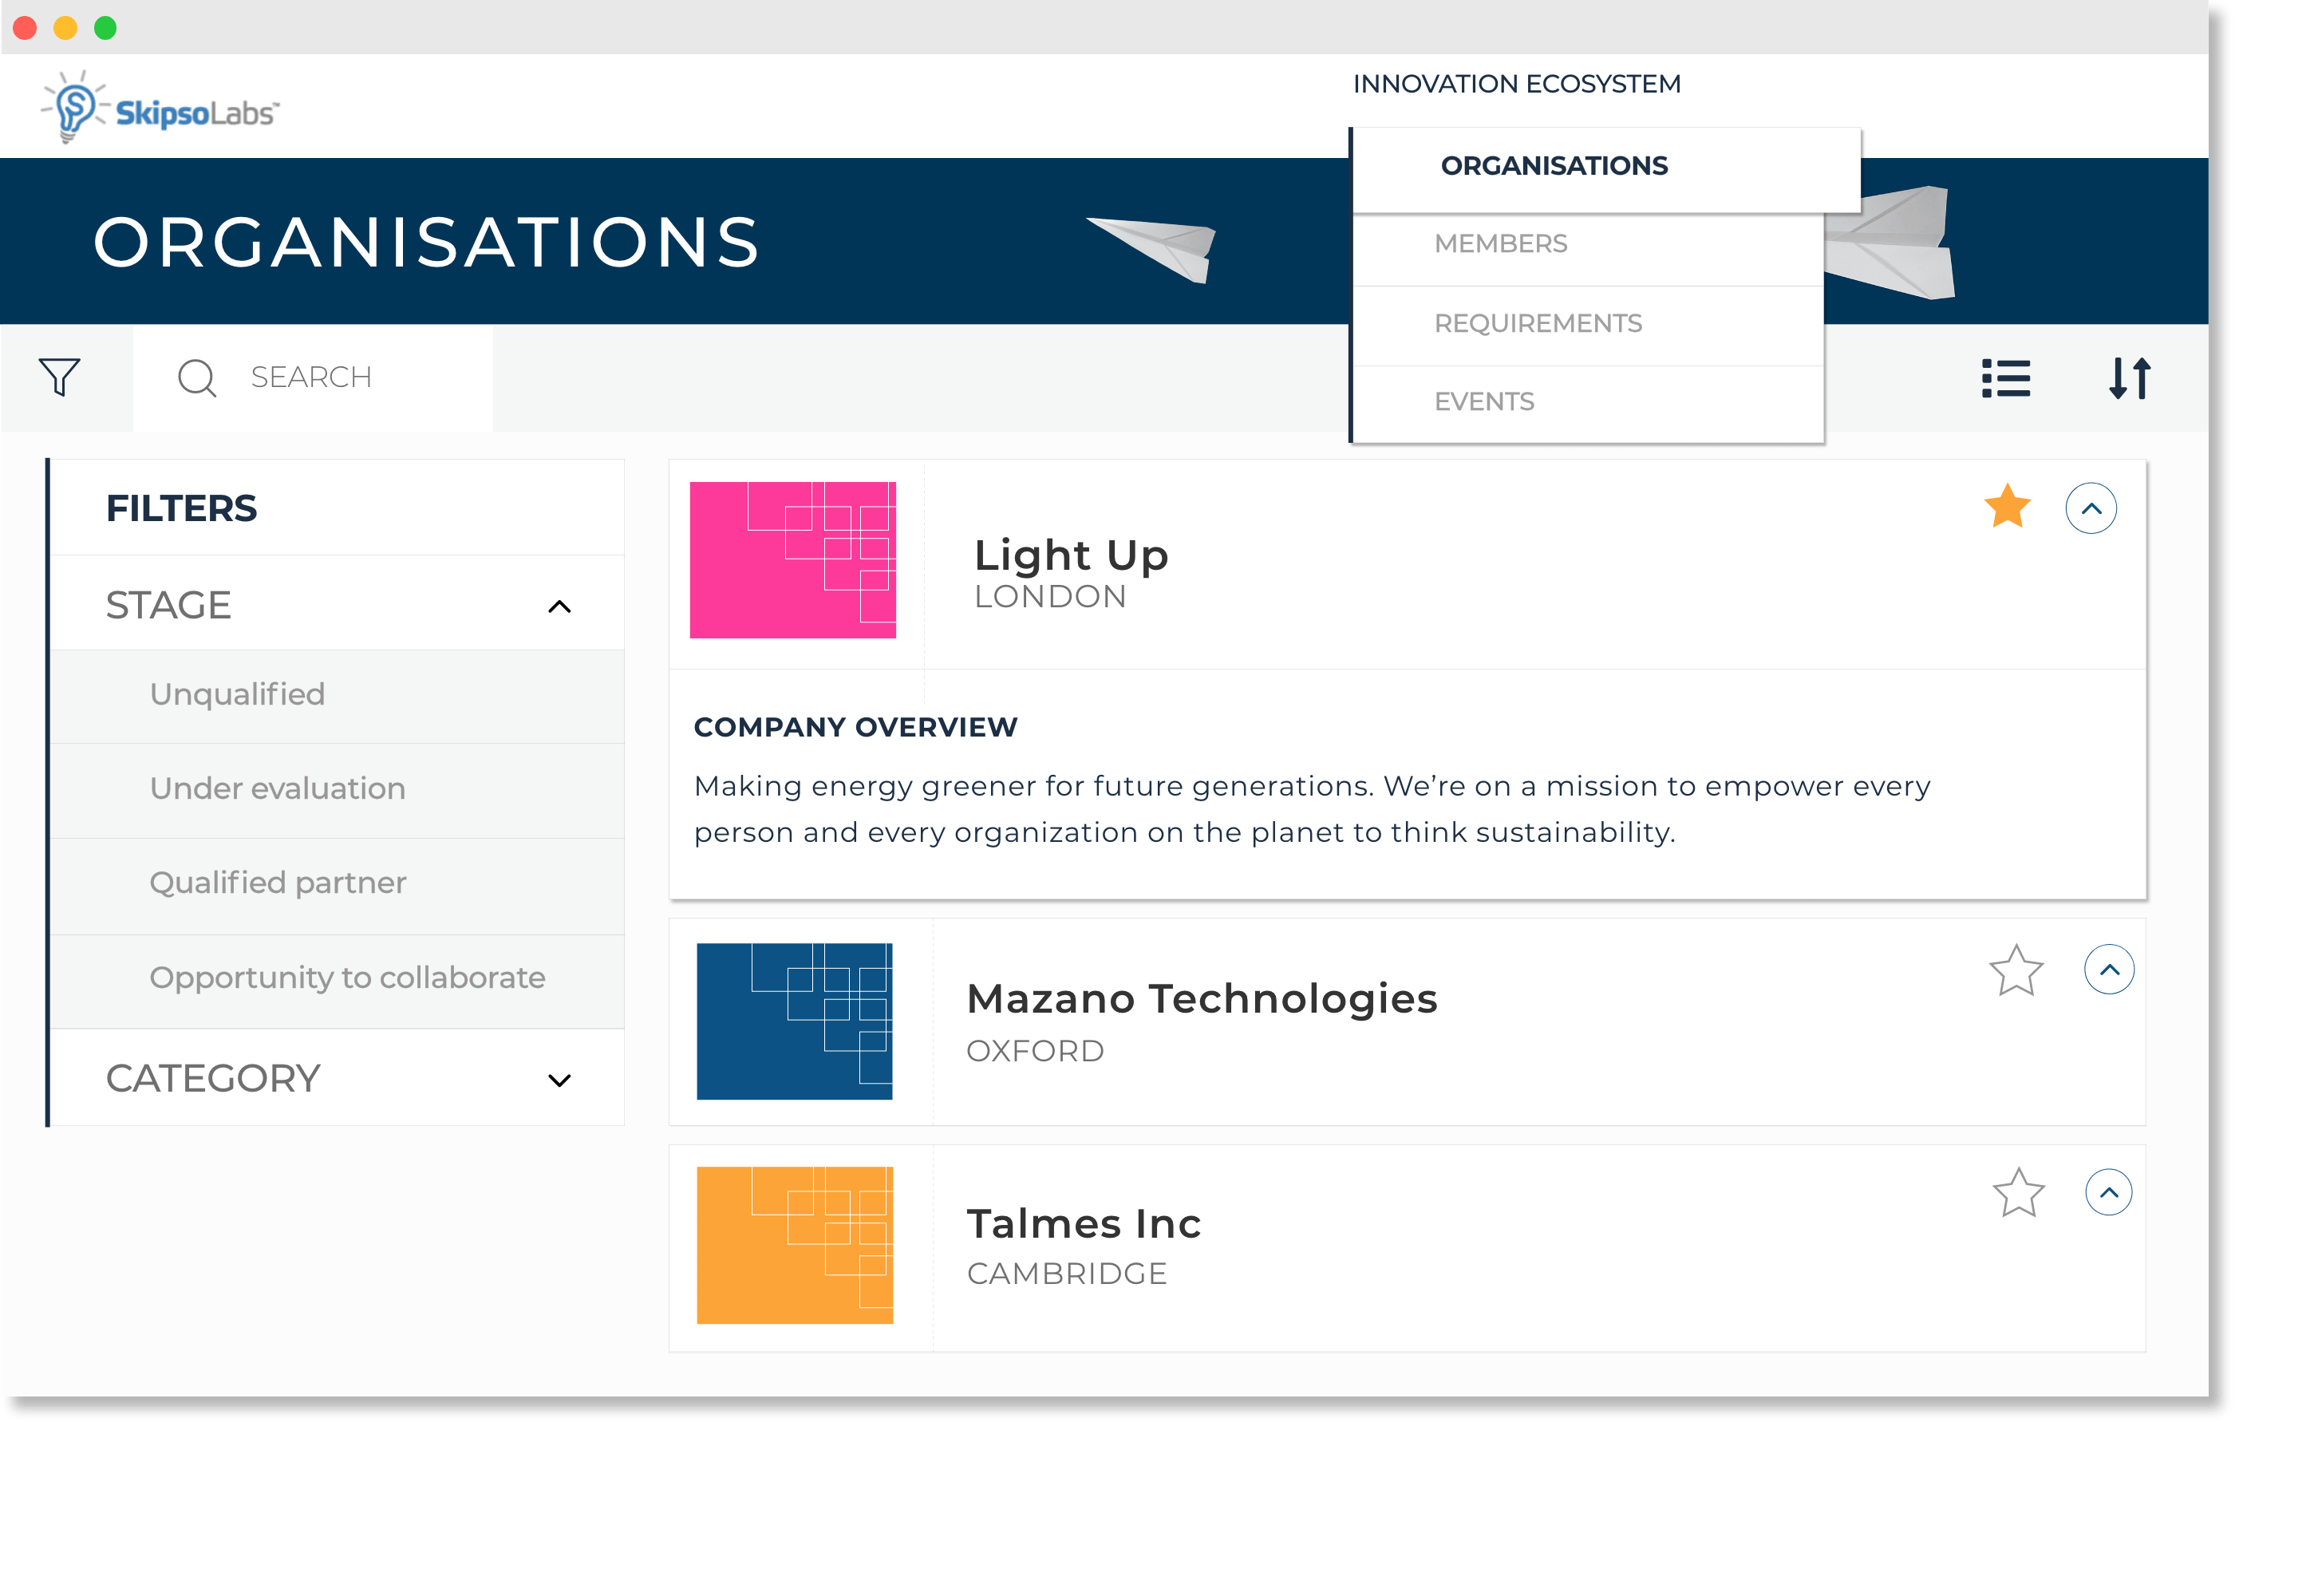Filter by Qualified partner stage

coord(337,884)
